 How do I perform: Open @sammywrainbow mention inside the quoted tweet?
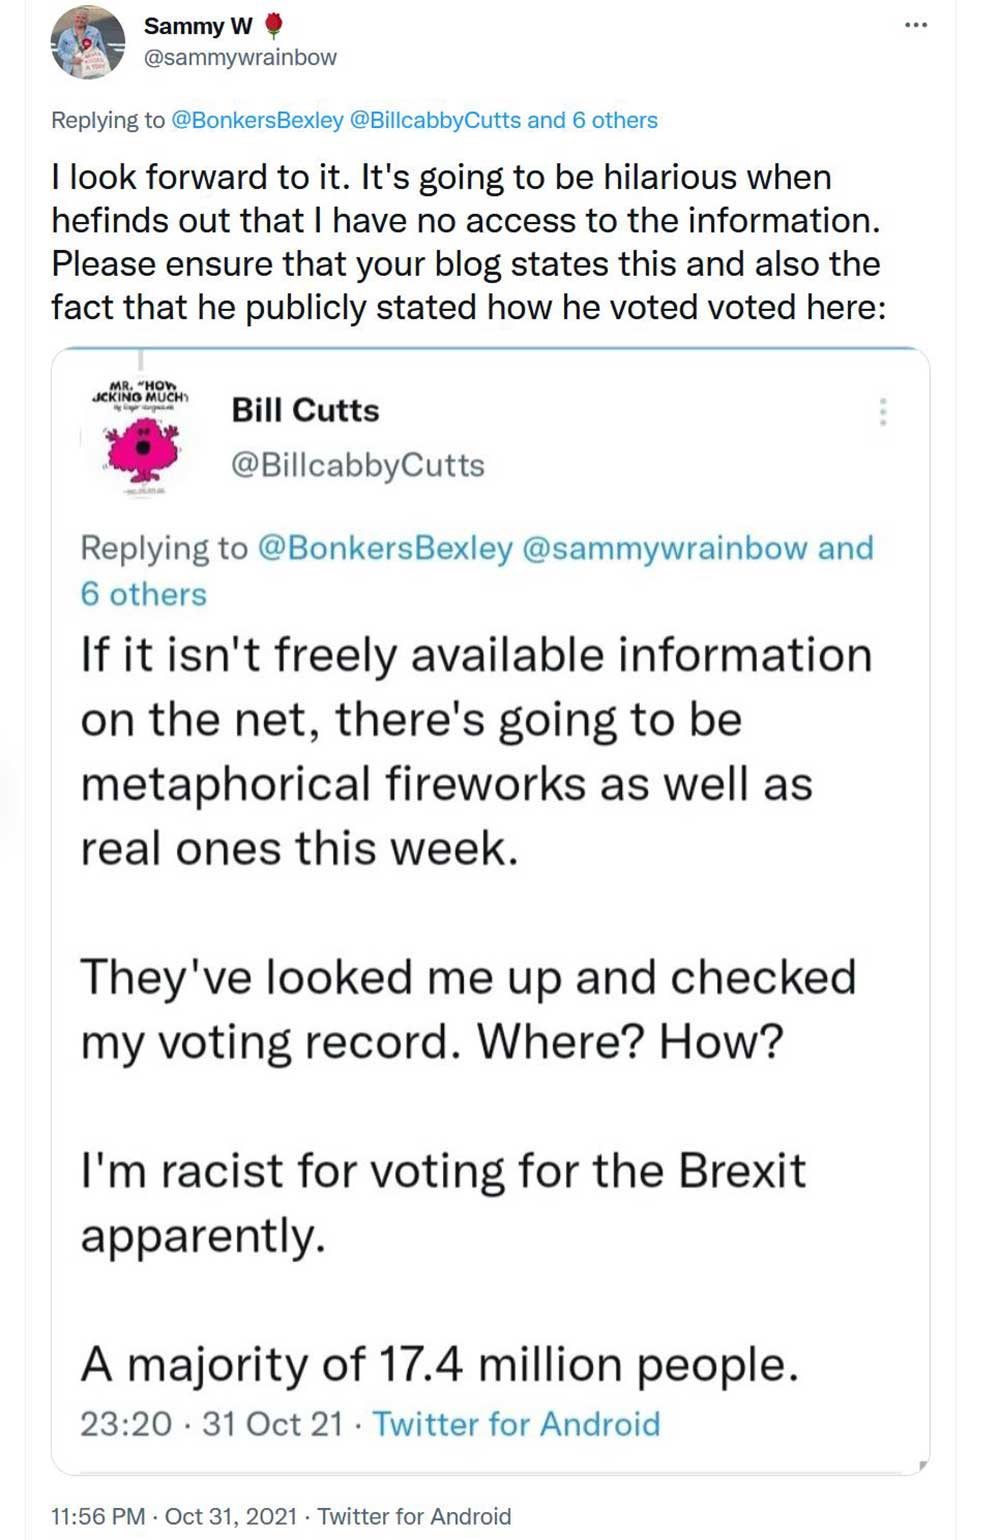click(x=664, y=548)
